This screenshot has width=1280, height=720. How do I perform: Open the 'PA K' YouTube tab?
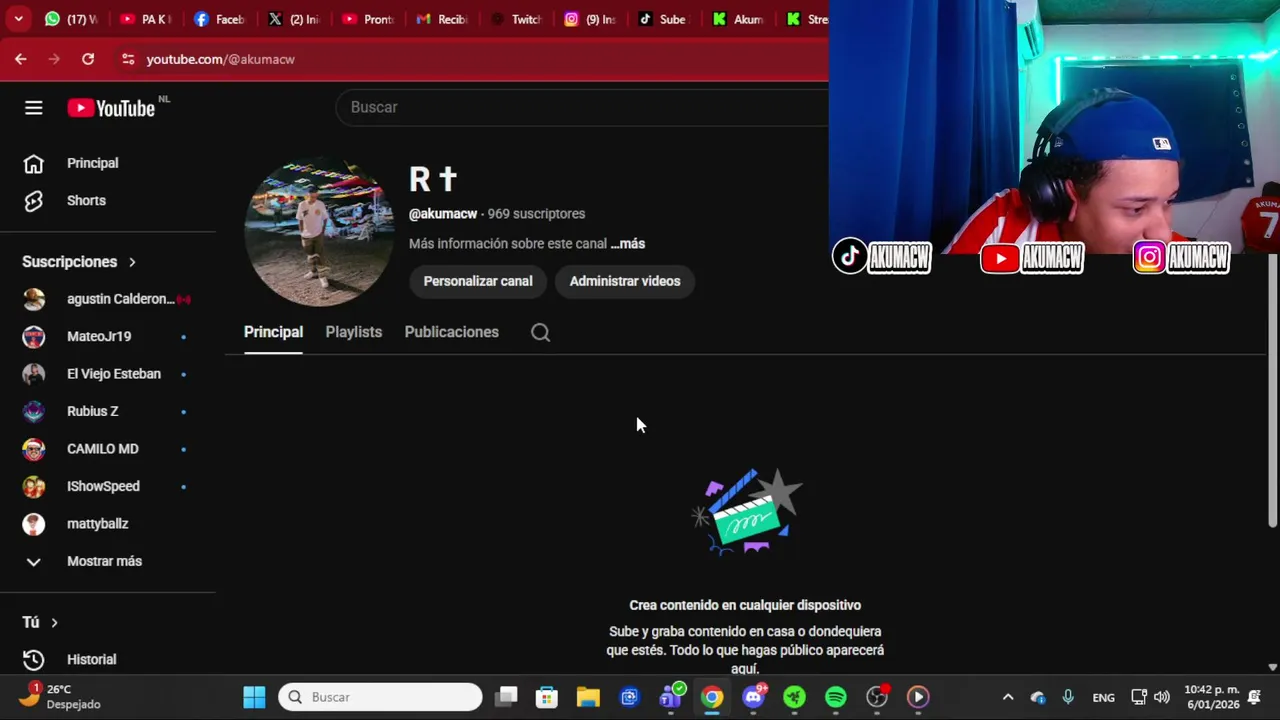[146, 19]
